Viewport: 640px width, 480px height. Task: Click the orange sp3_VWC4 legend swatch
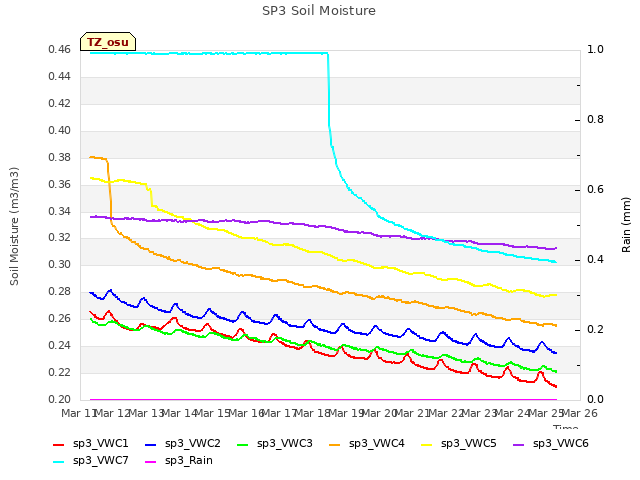coord(335,444)
